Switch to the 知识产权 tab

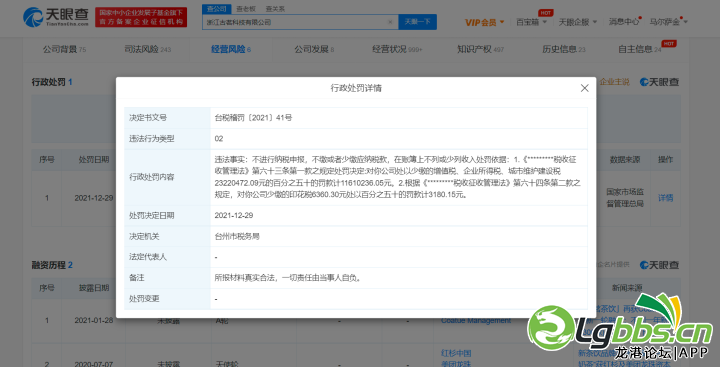click(480, 49)
